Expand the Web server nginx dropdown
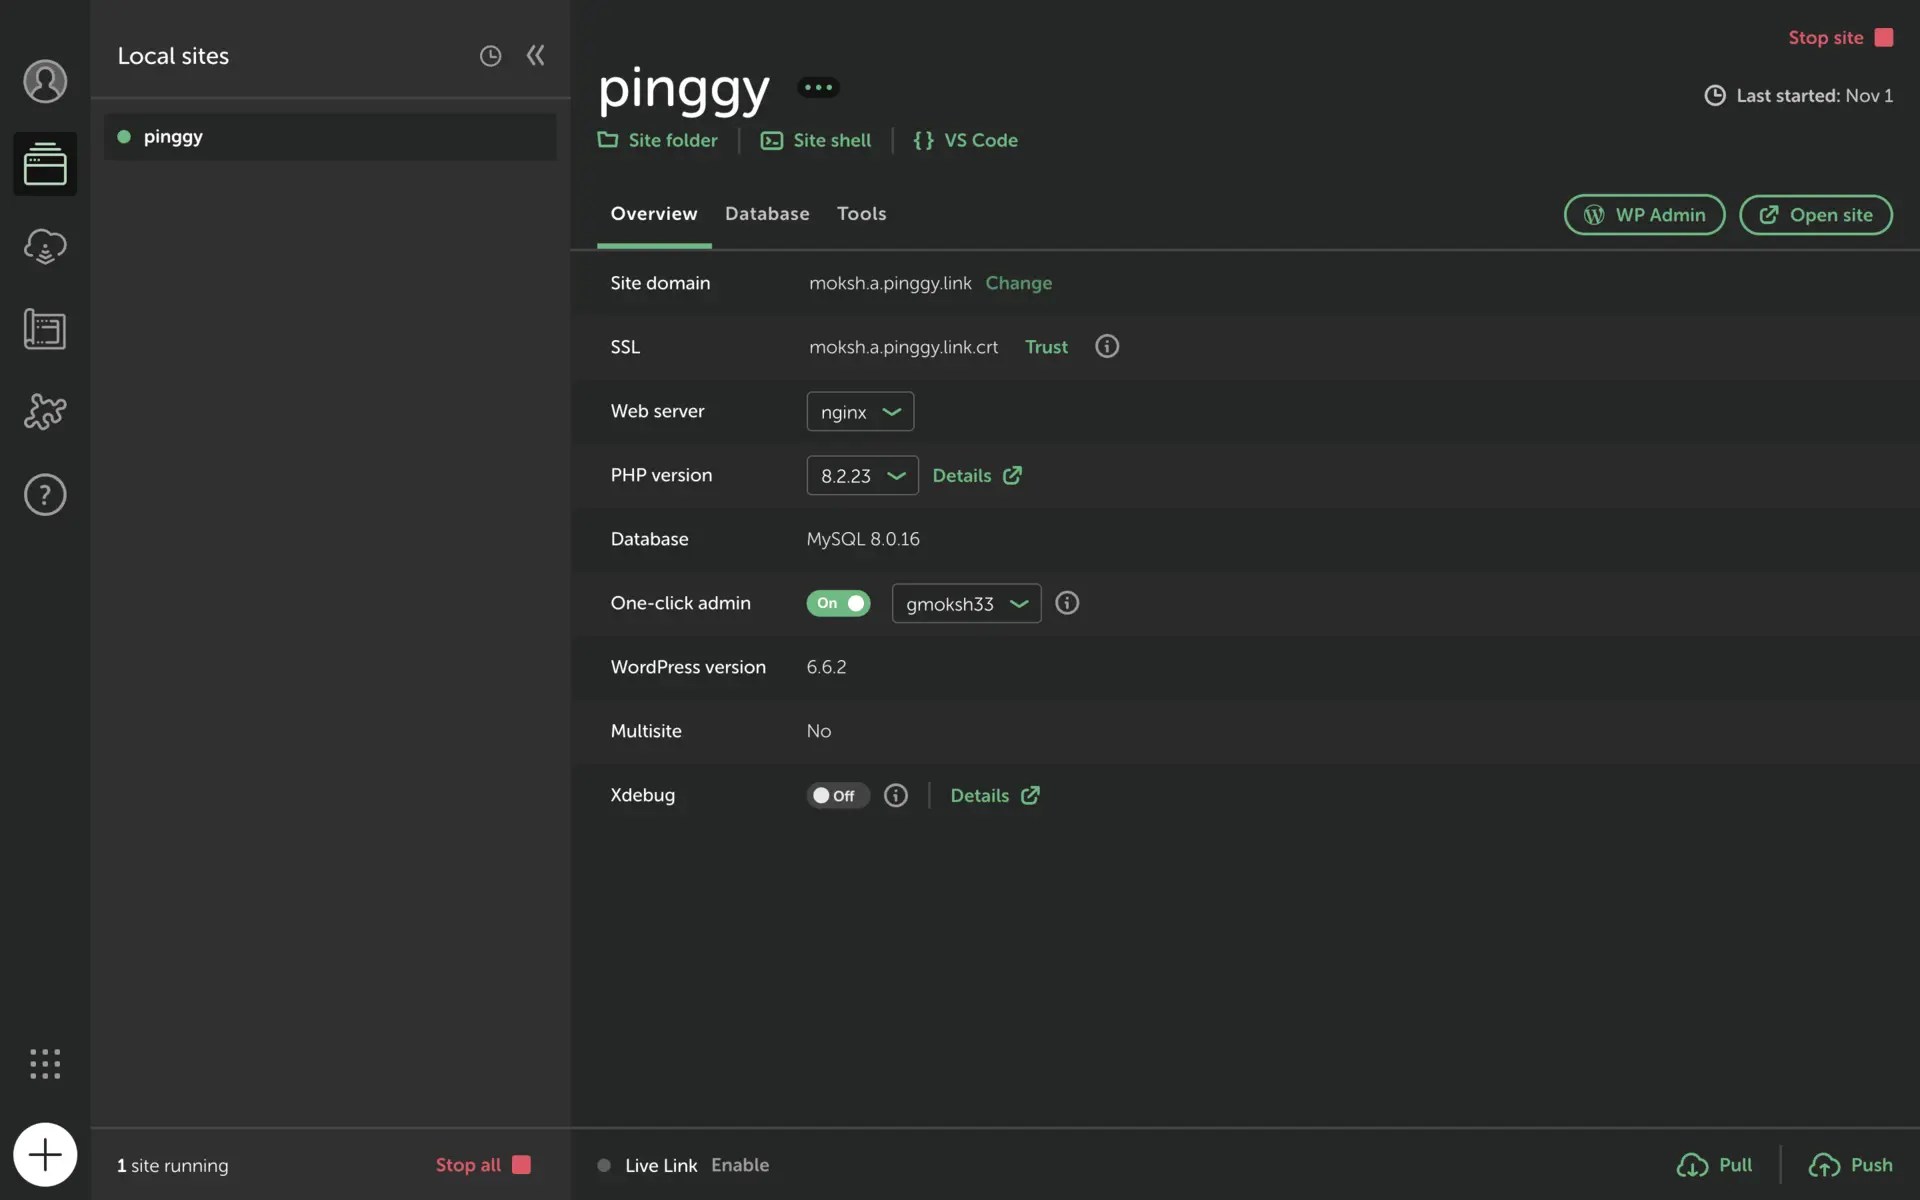Image resolution: width=1920 pixels, height=1200 pixels. (x=858, y=411)
